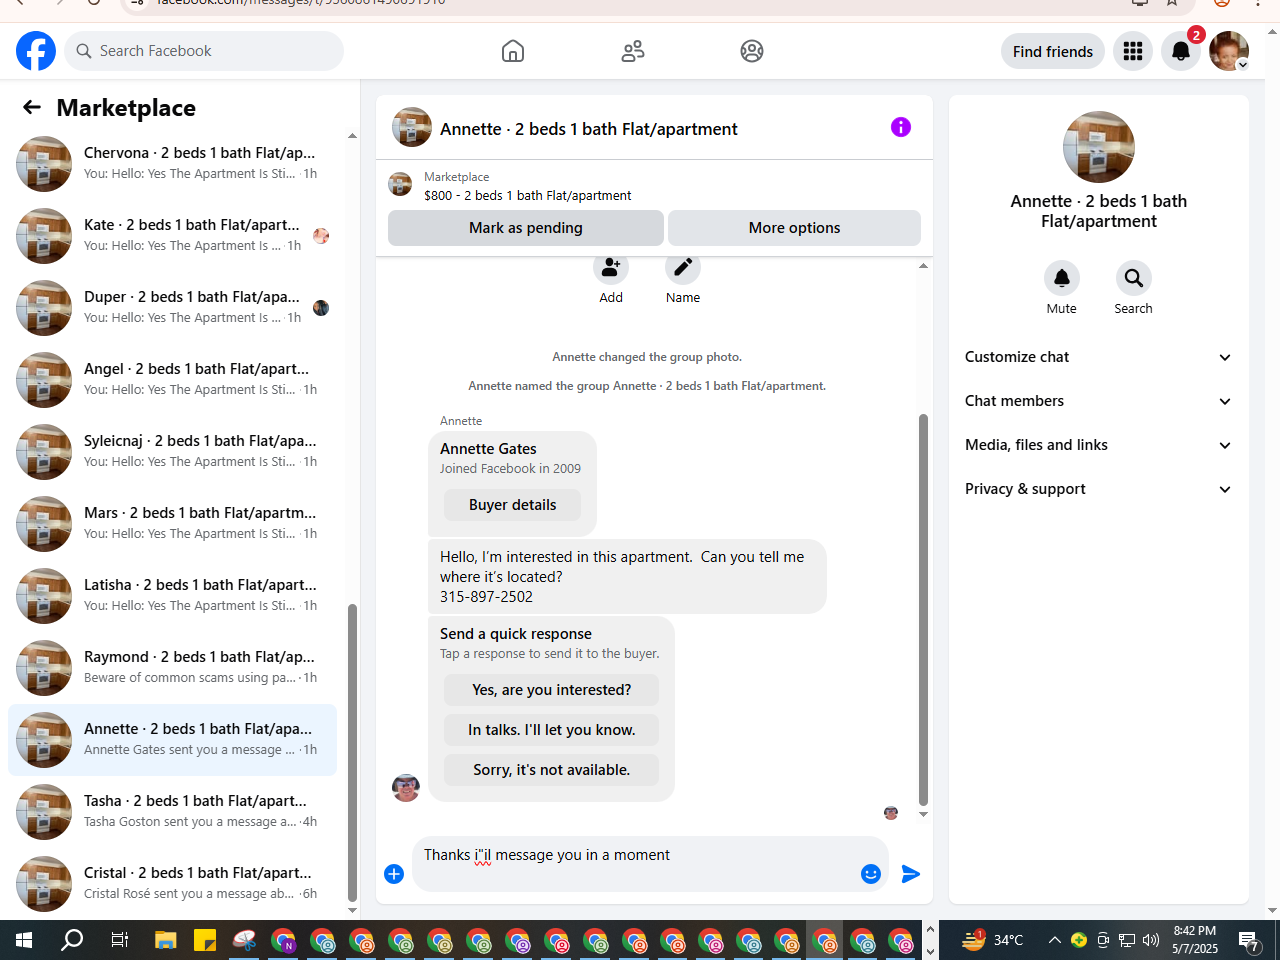1280x960 pixels.
Task: Open Windows taskbar search icon
Action: [72, 940]
